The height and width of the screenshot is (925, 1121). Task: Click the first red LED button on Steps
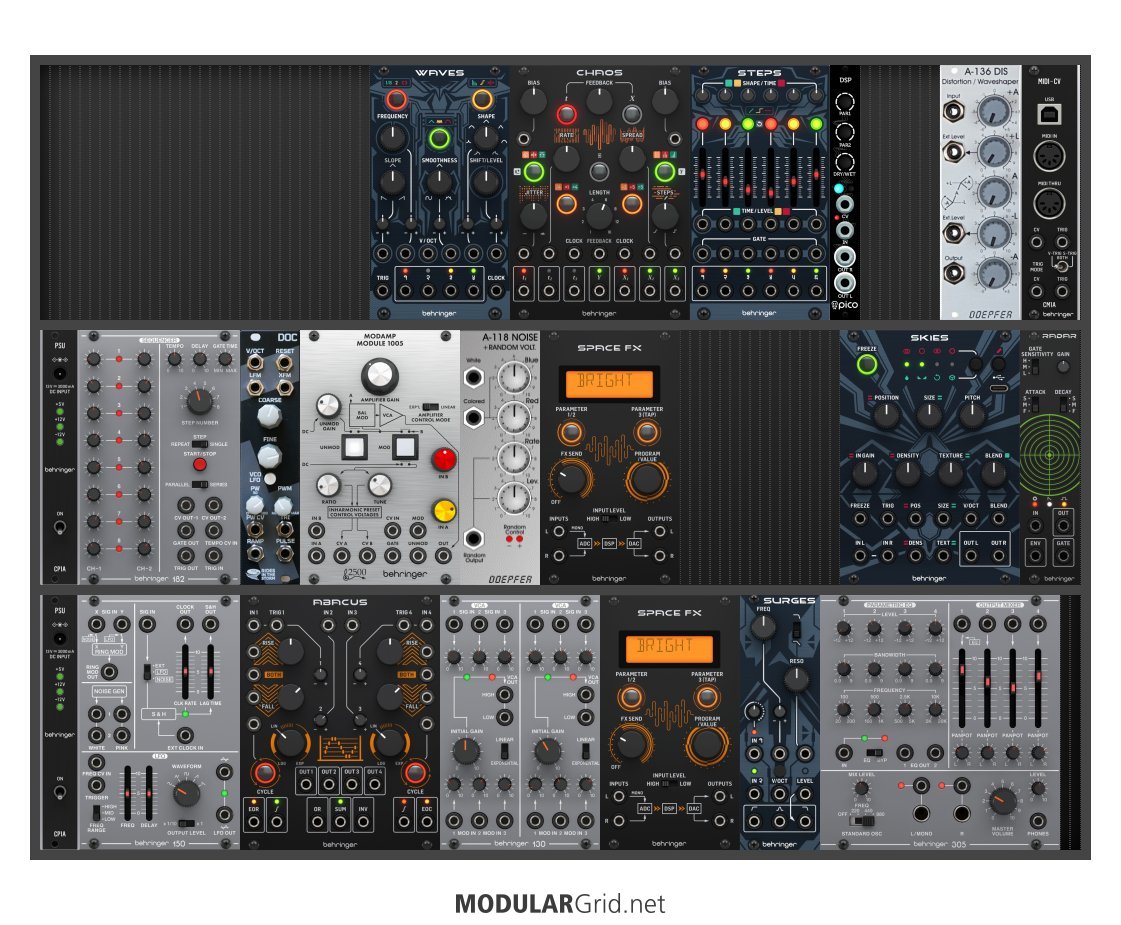pyautogui.click(x=702, y=124)
